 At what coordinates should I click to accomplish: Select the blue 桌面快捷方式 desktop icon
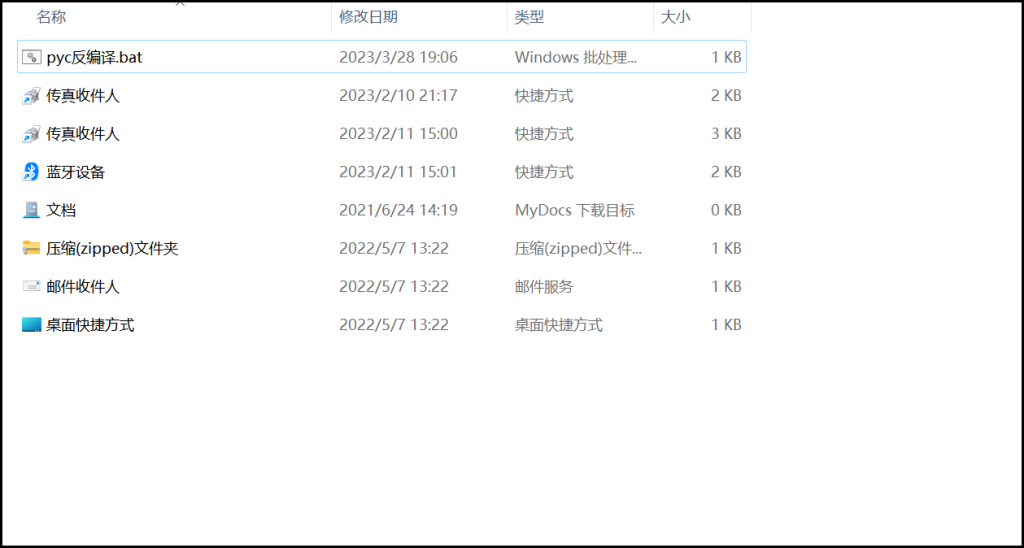tap(32, 324)
